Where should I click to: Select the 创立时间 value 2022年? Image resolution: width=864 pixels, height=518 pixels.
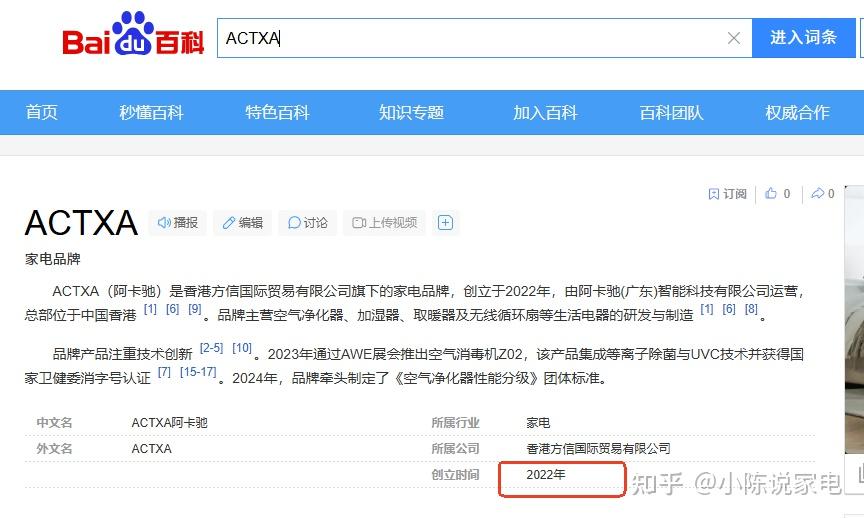pyautogui.click(x=546, y=474)
